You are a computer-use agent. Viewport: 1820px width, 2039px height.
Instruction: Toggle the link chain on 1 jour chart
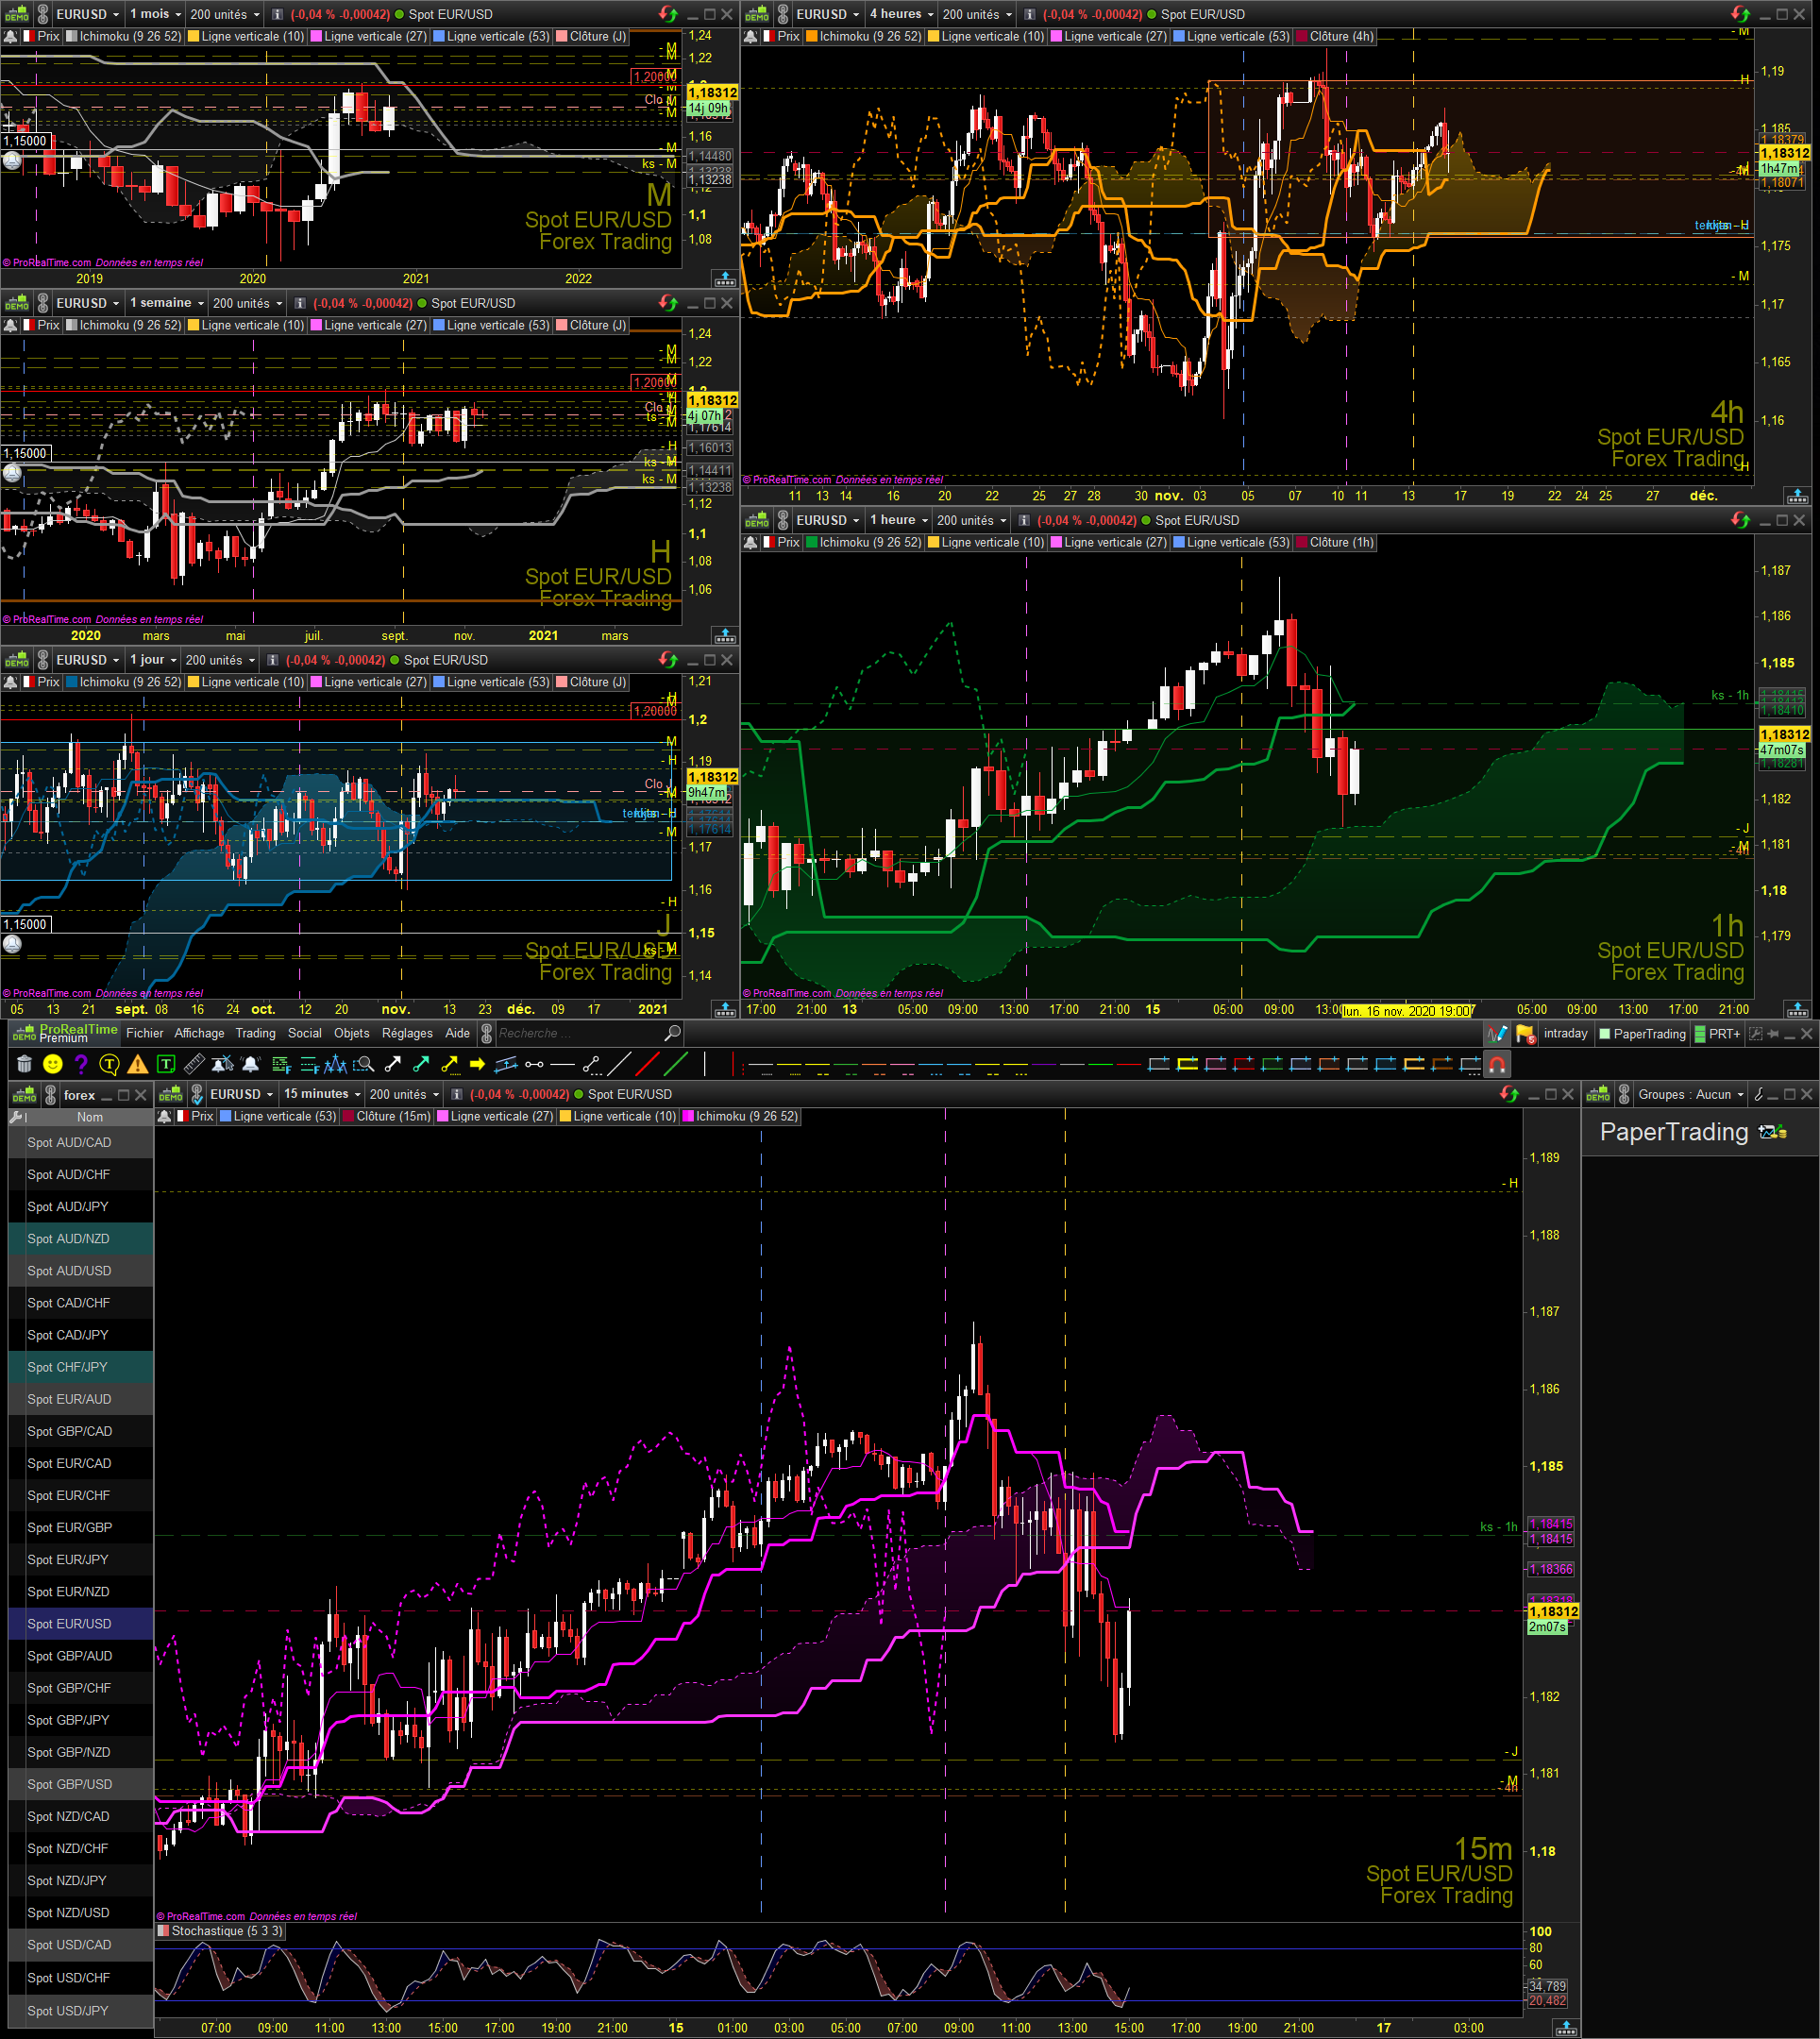tap(43, 660)
